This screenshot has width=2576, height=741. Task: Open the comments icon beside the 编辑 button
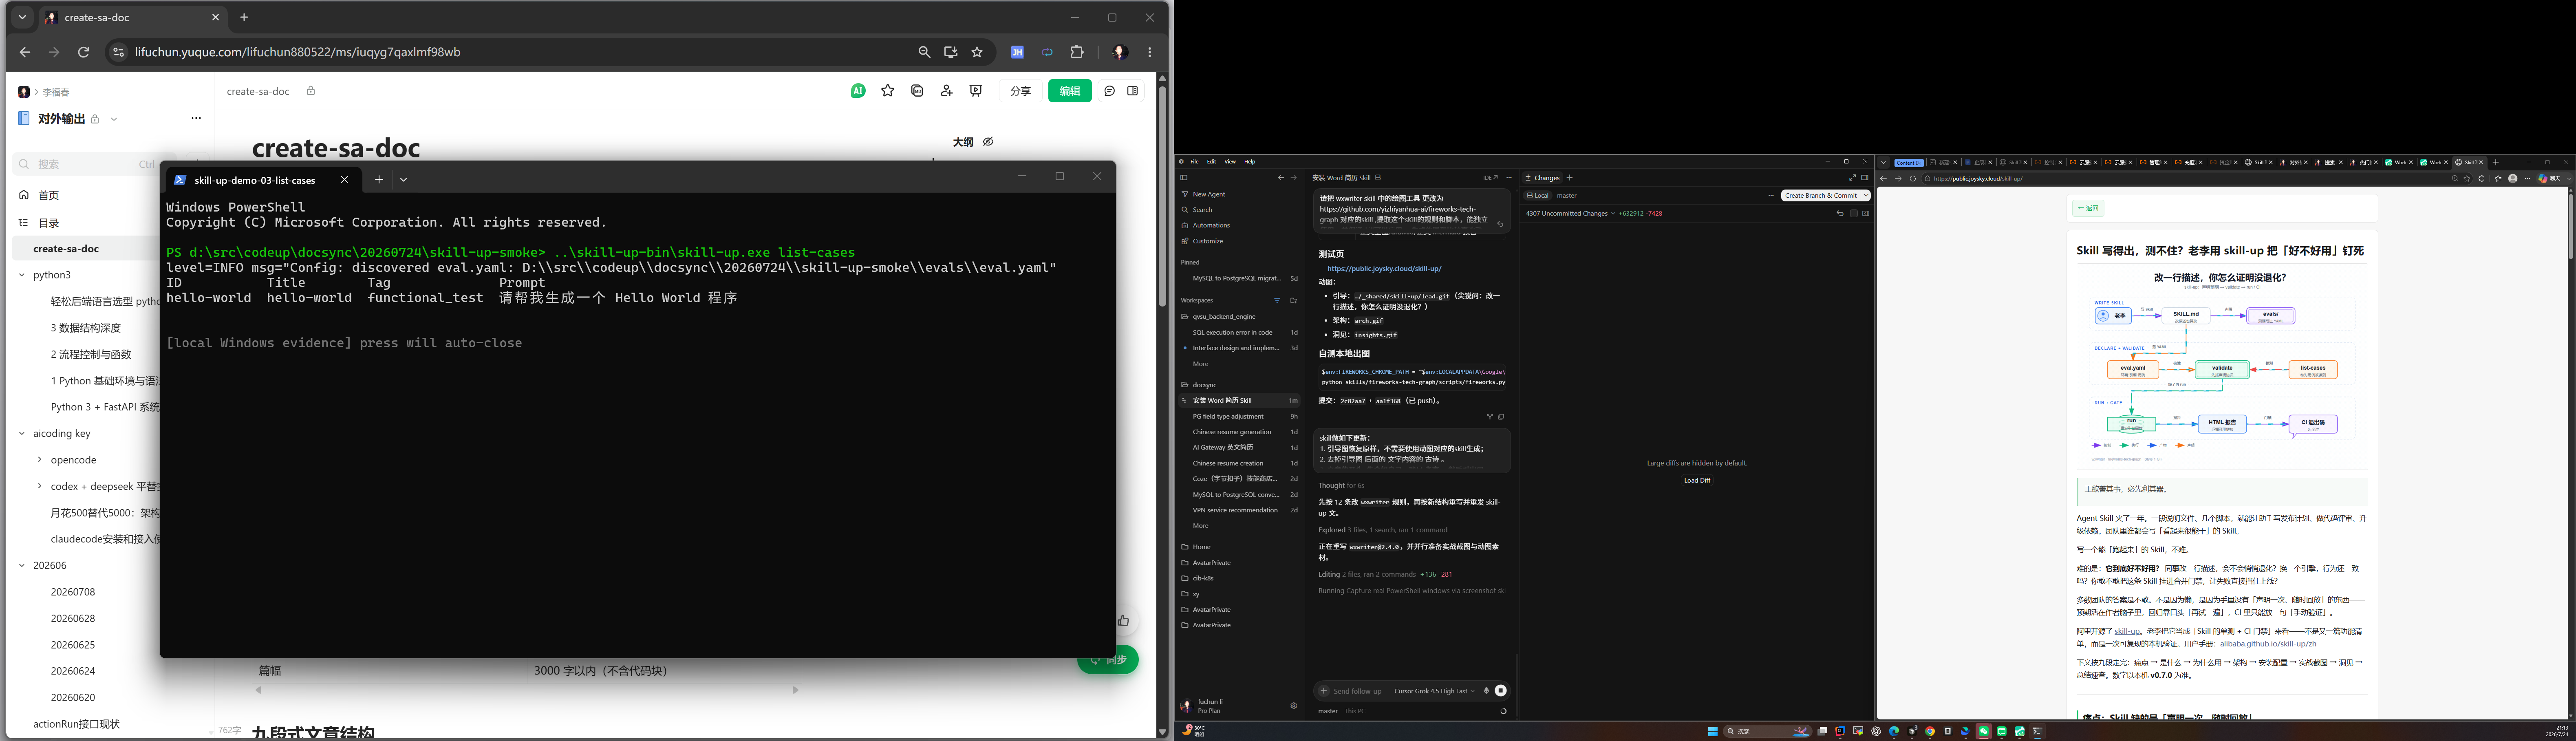coord(1110,91)
